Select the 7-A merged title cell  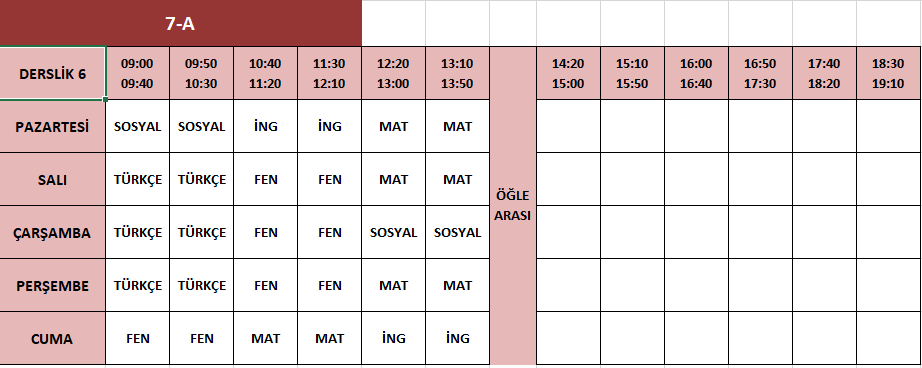[181, 24]
